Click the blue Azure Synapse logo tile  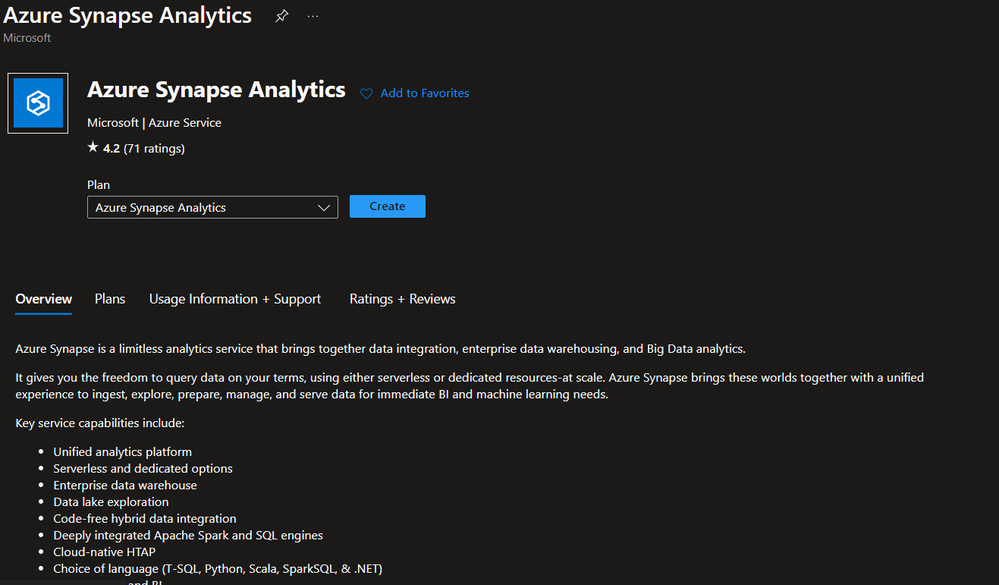coord(38,103)
